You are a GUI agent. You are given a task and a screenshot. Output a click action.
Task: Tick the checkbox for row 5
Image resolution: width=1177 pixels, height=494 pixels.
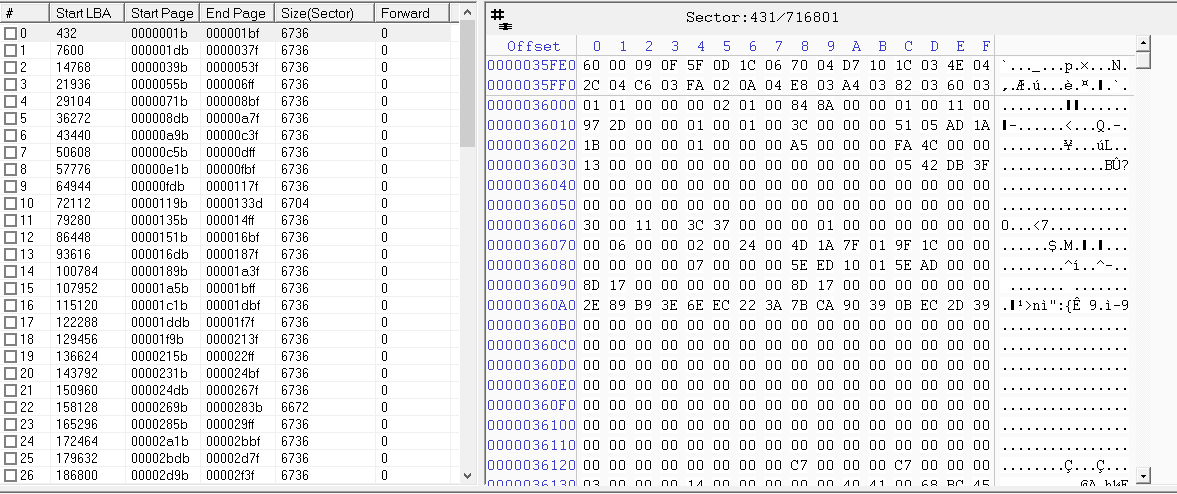10,119
